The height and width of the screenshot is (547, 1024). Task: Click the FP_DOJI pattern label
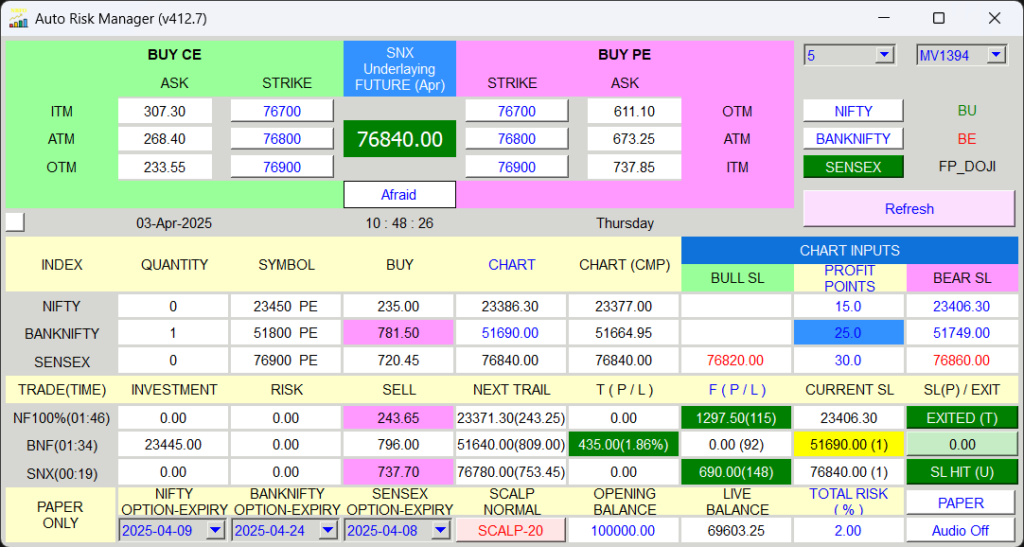coord(967,167)
